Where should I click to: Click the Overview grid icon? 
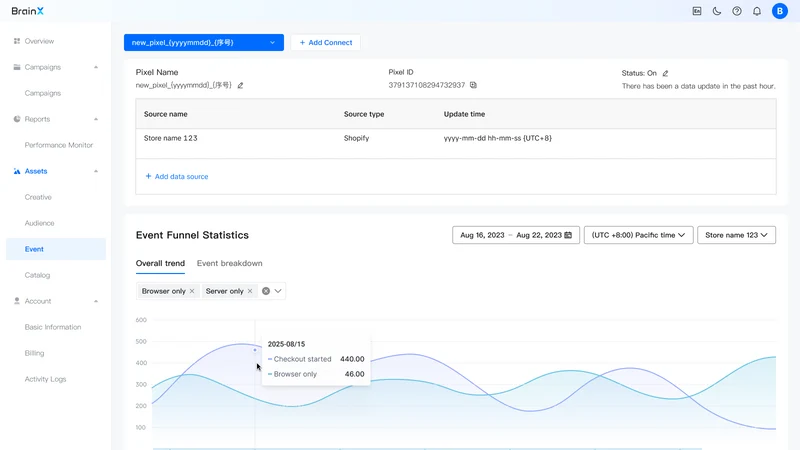coord(17,41)
